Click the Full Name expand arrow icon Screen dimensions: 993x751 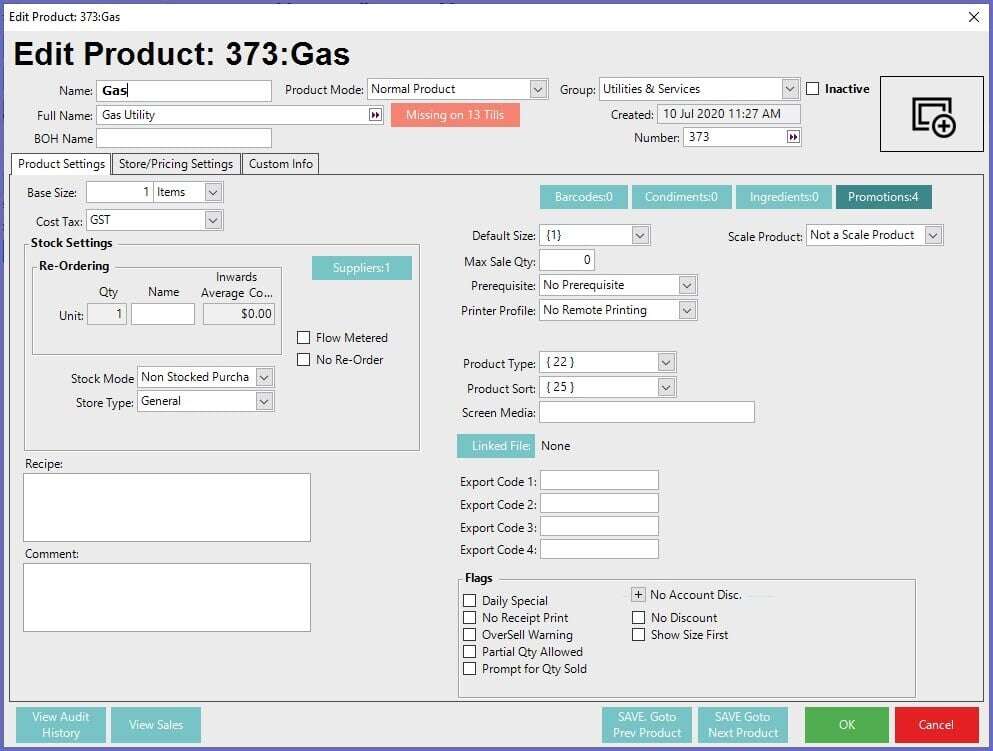click(x=375, y=115)
